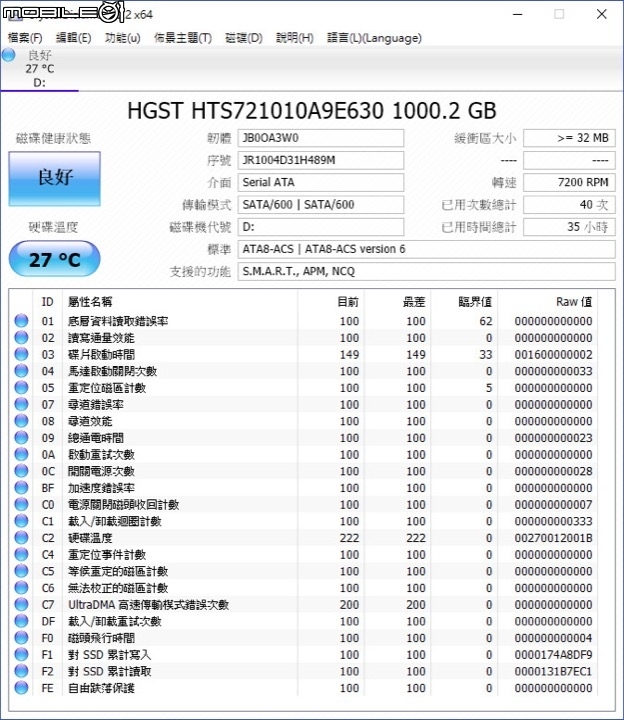This screenshot has width=624, height=720.
Task: Click the buffer size field >= 32 MB
Action: pyautogui.click(x=569, y=138)
